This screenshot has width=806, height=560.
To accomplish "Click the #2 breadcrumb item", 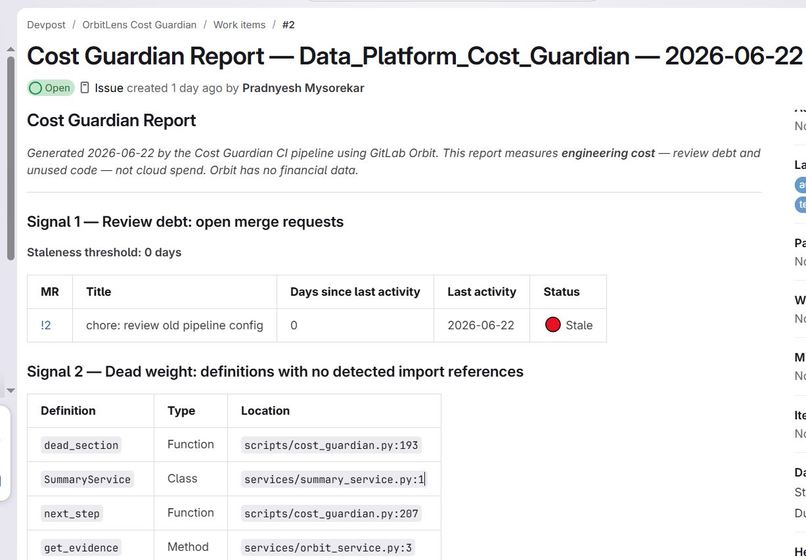I will 288,25.
